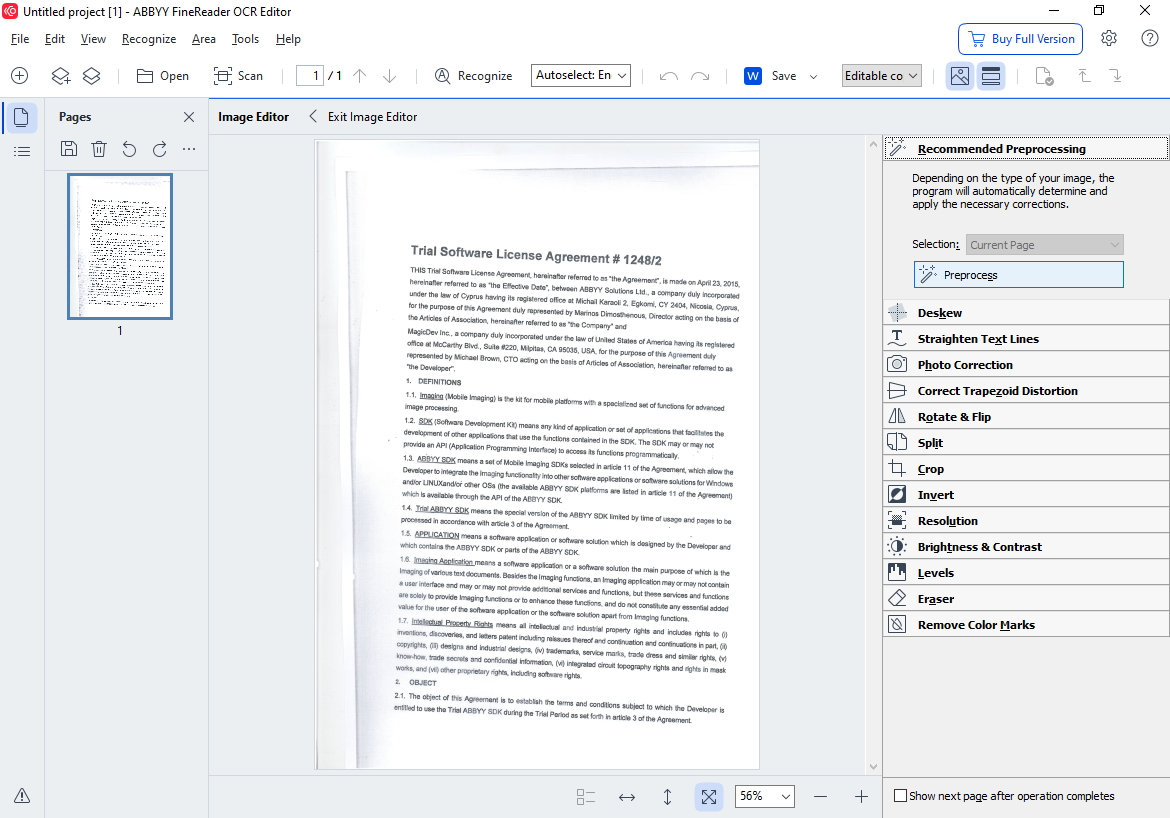Toggle the Image pane view
Viewport: 1170px width, 818px height.
pos(960,75)
